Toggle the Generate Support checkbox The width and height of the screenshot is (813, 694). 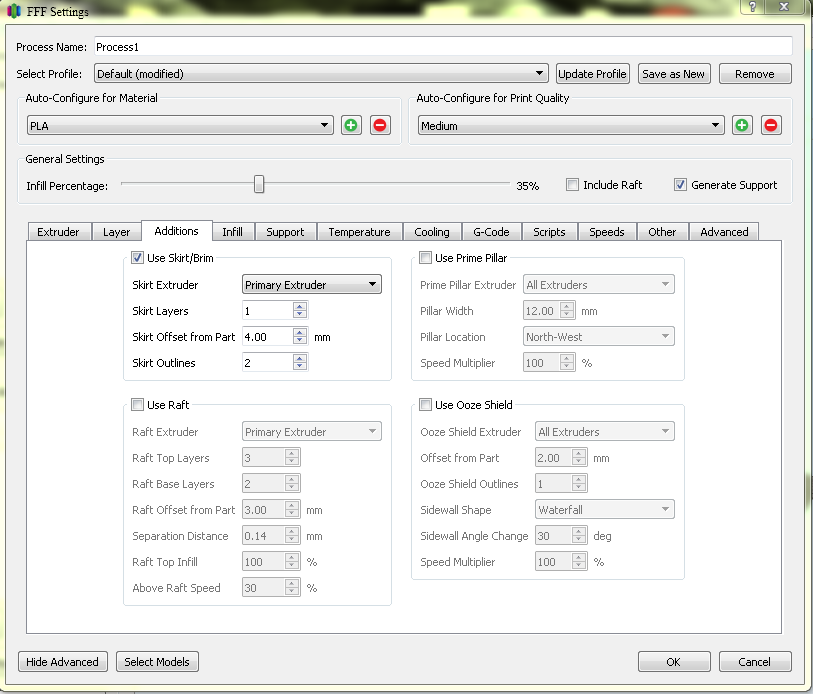tap(680, 185)
